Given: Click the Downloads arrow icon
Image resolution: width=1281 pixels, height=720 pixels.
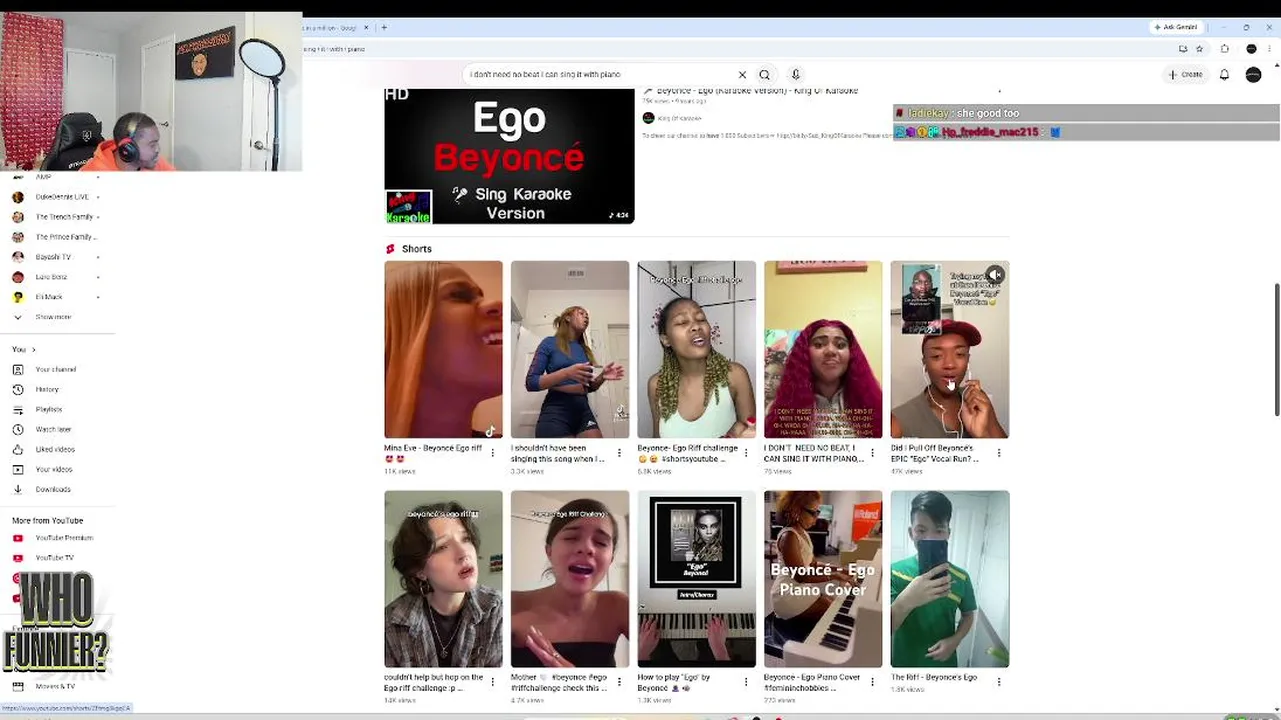Looking at the screenshot, I should pyautogui.click(x=17, y=489).
